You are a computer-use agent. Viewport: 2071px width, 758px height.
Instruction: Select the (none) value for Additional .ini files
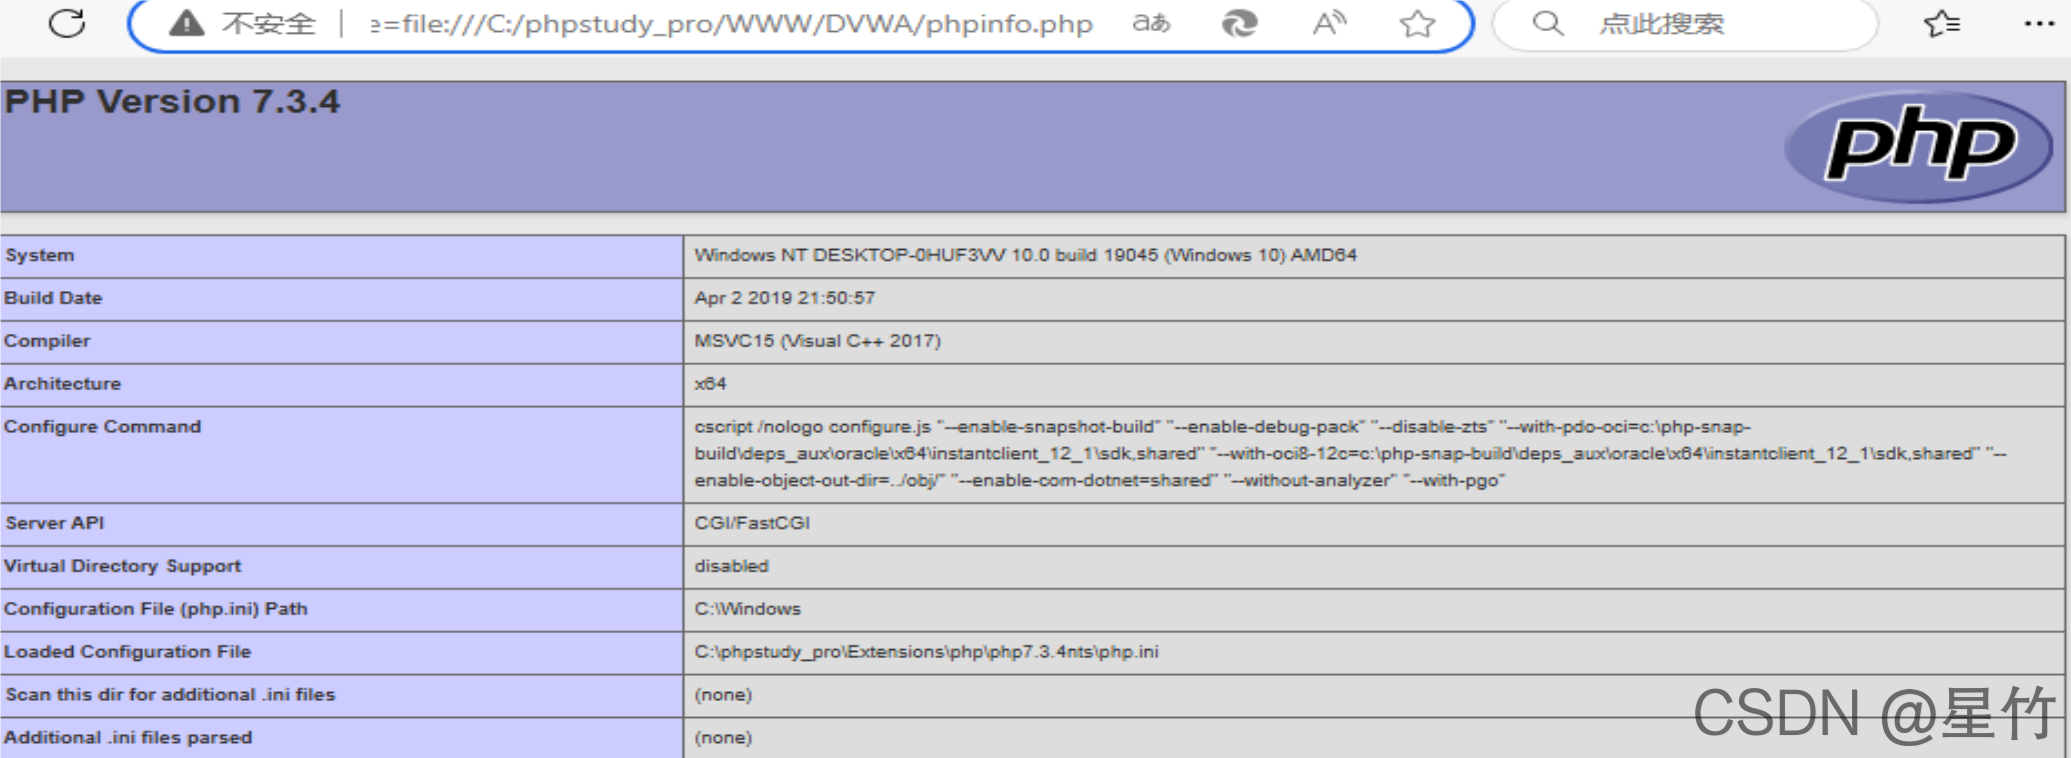click(723, 738)
